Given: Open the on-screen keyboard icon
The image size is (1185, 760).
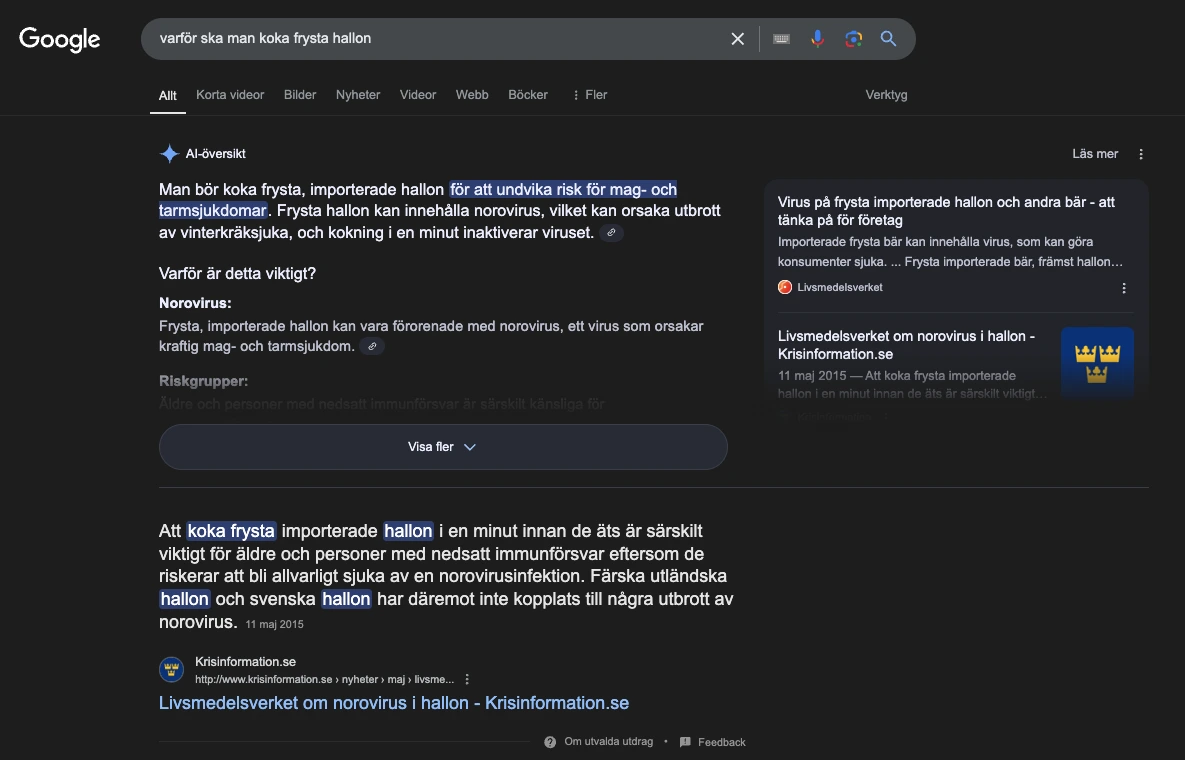Looking at the screenshot, I should (781, 38).
